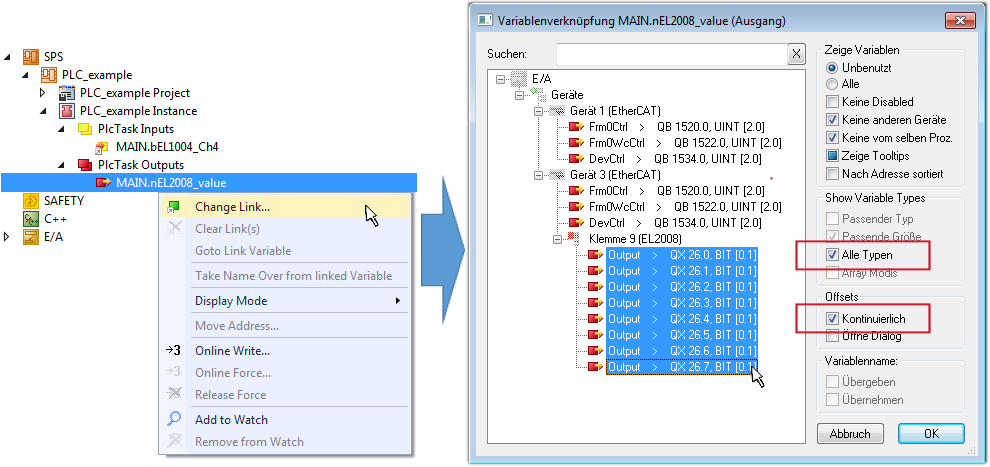990x467 pixels.
Task: Click the PLC_example Project icon
Action: tap(67, 93)
